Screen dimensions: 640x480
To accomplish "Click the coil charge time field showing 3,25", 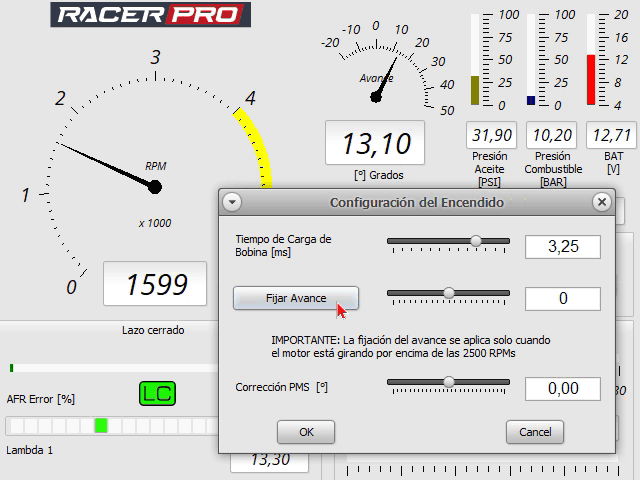I will coord(563,247).
